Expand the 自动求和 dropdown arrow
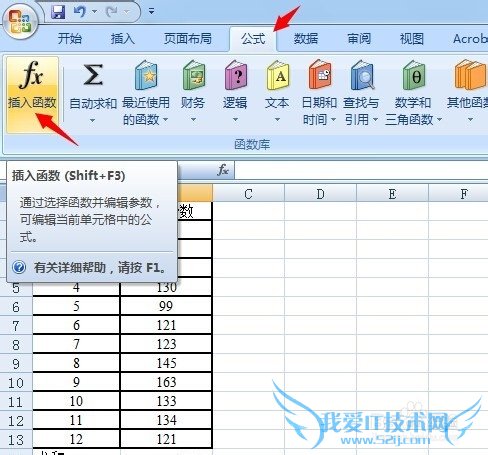This screenshot has height=455, width=488. click(92, 120)
